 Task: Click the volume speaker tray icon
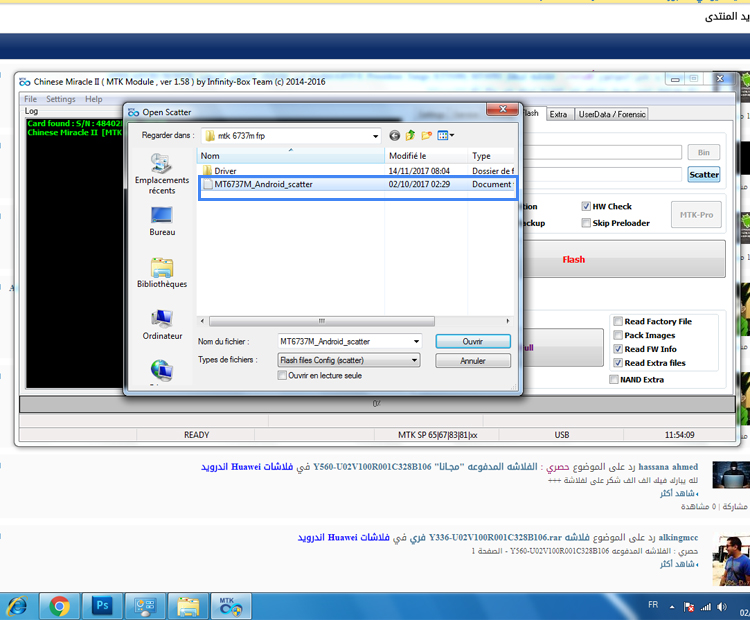pyautogui.click(x=722, y=607)
